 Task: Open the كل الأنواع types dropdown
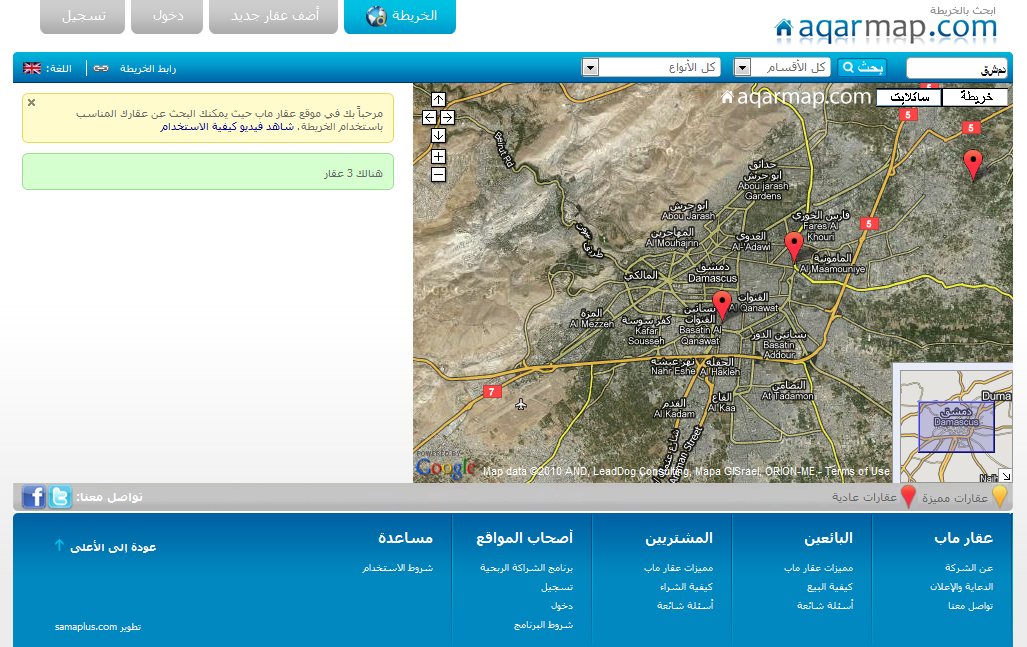[x=651, y=67]
